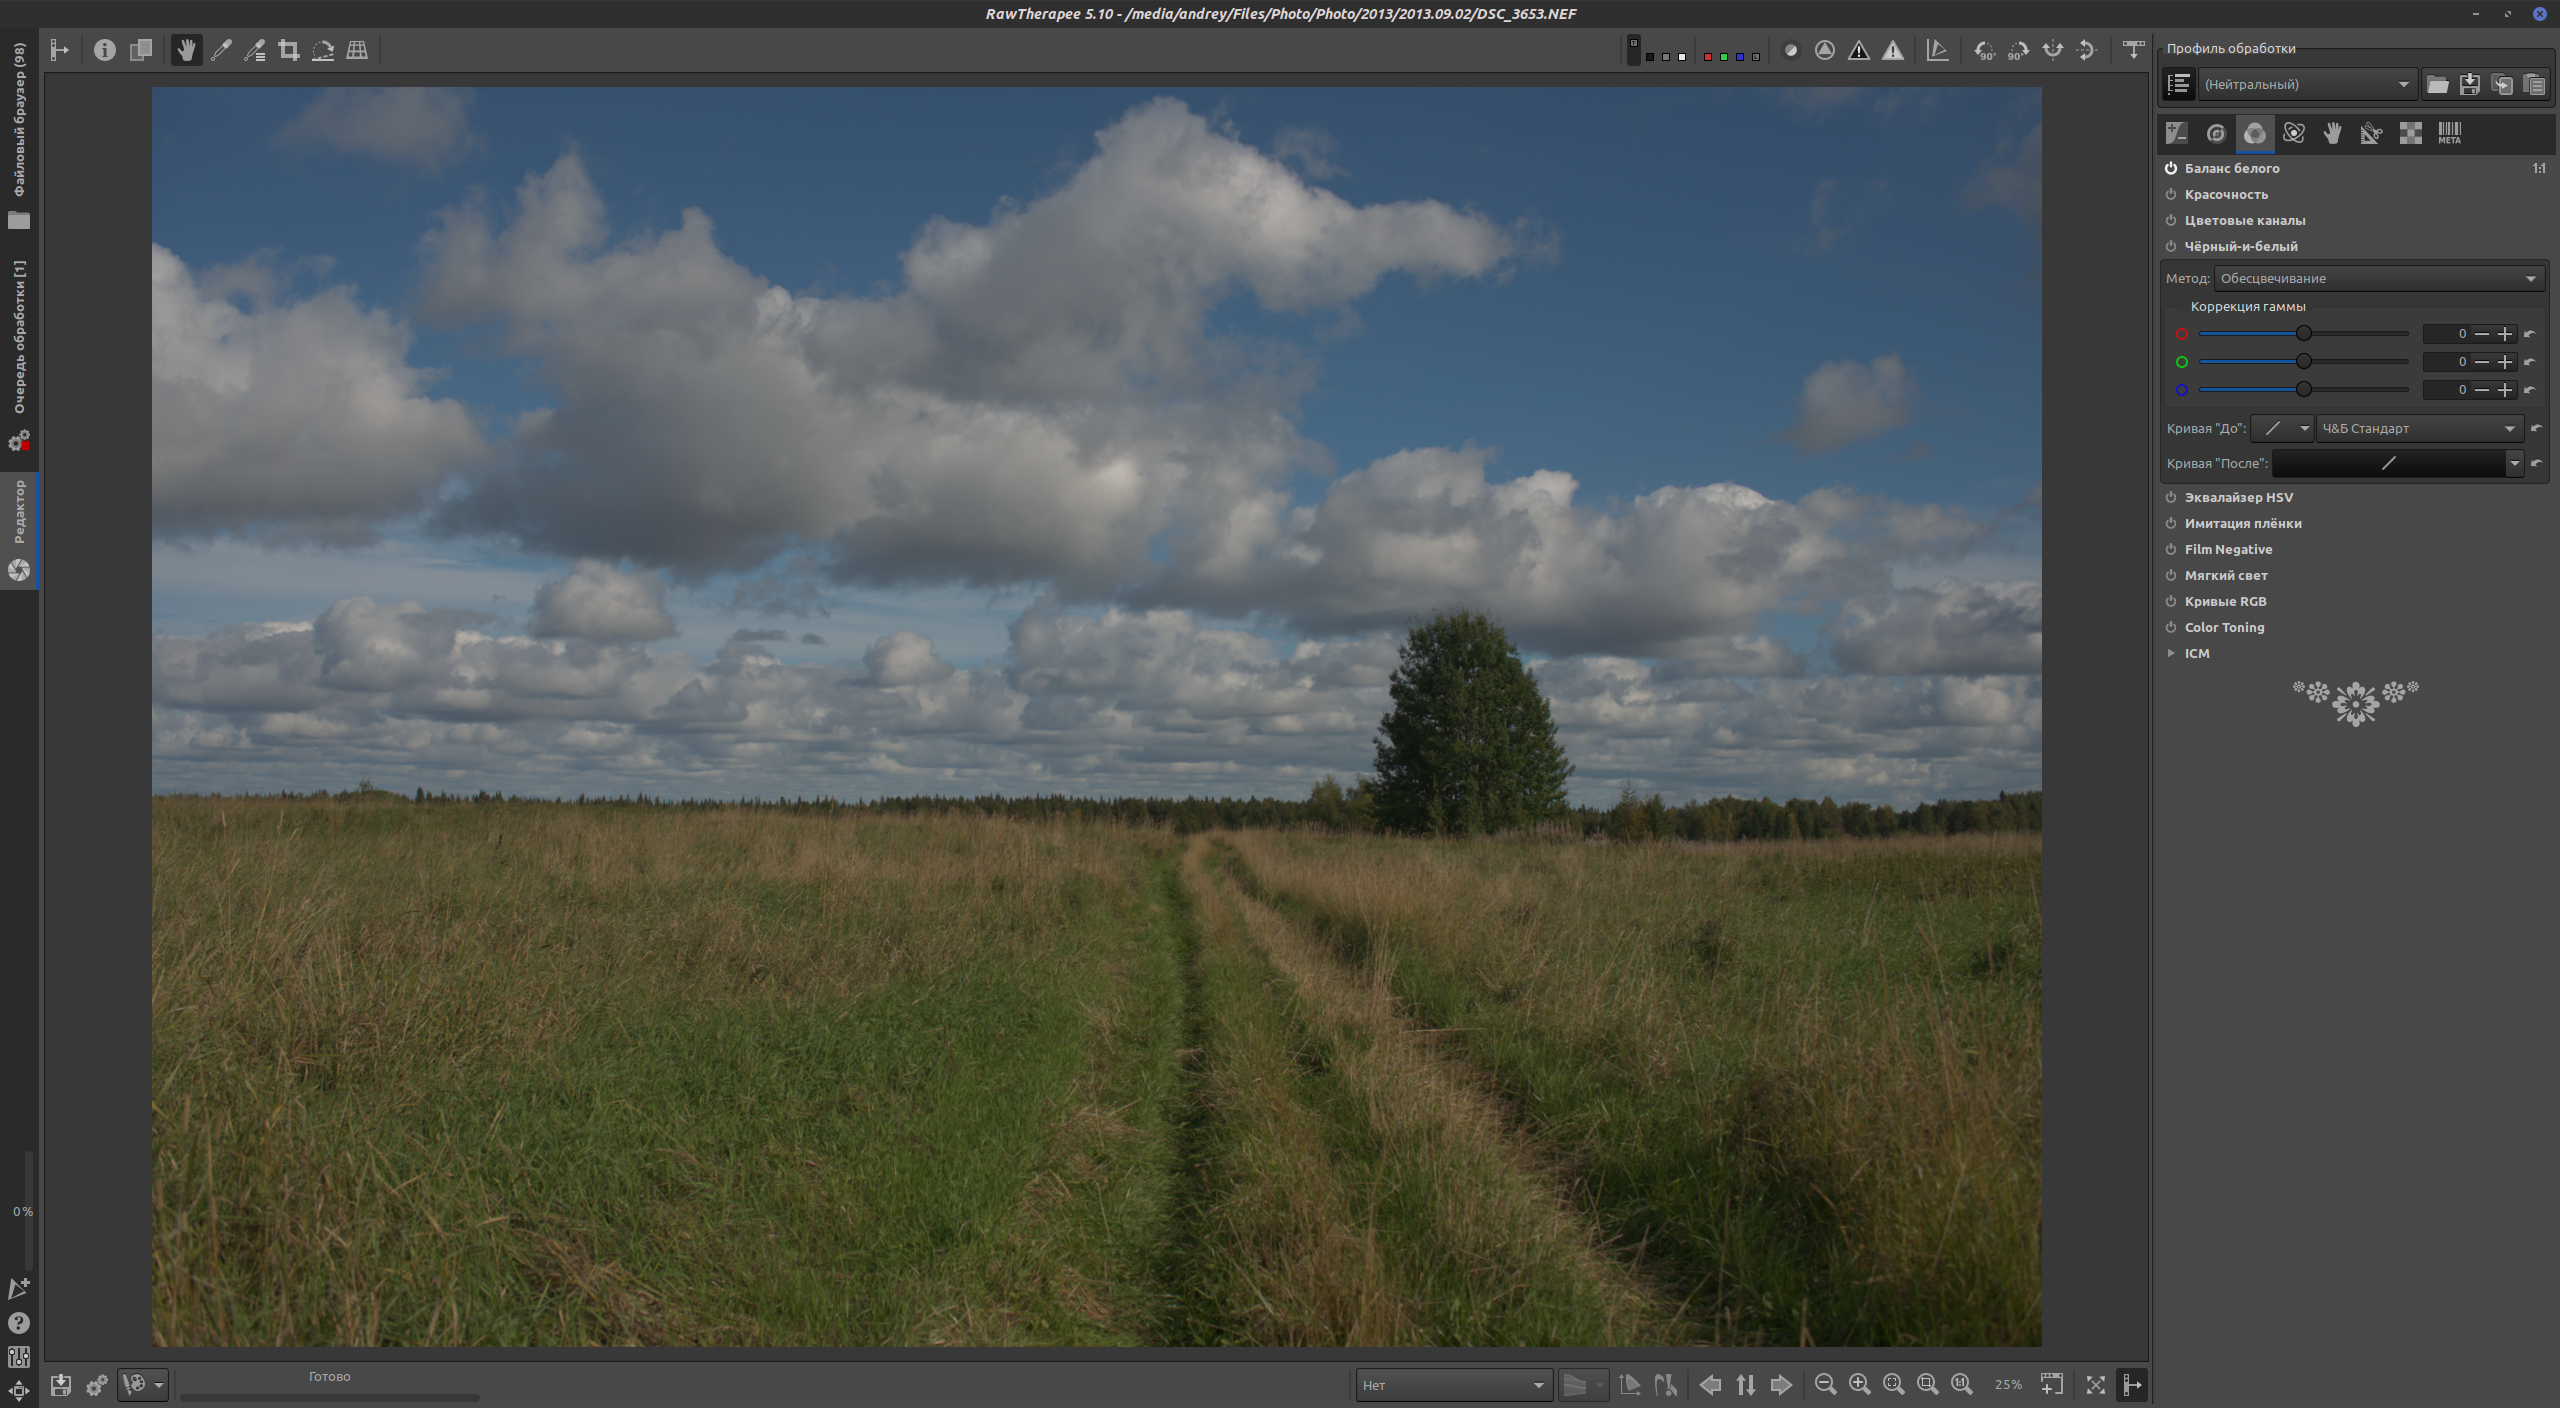Click the red gamma correction slider handle
2560x1408 pixels.
click(2303, 333)
